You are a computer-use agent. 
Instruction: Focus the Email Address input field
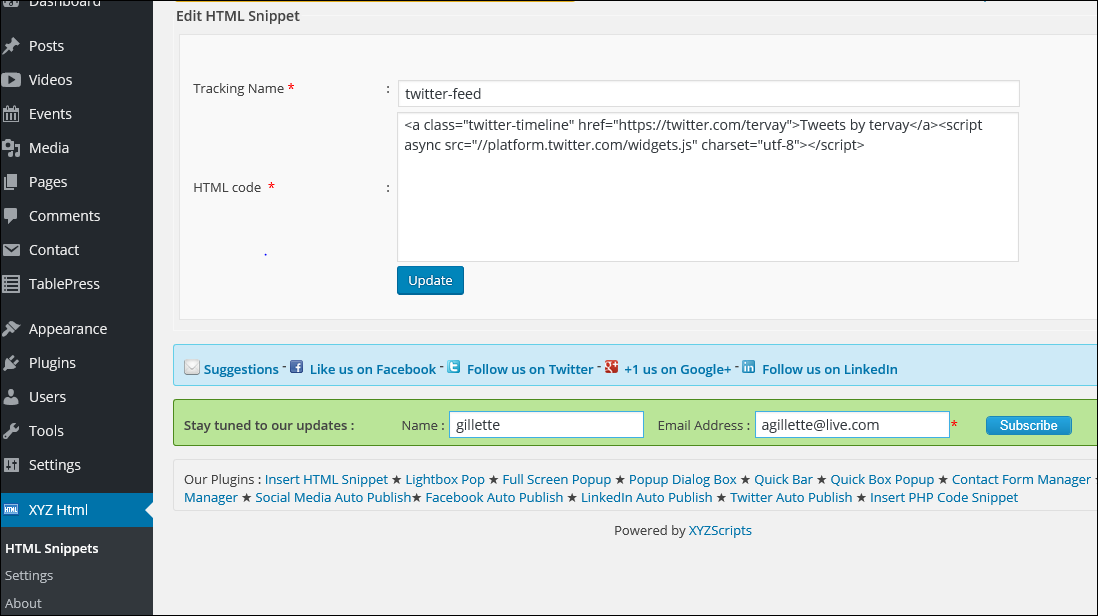point(851,425)
